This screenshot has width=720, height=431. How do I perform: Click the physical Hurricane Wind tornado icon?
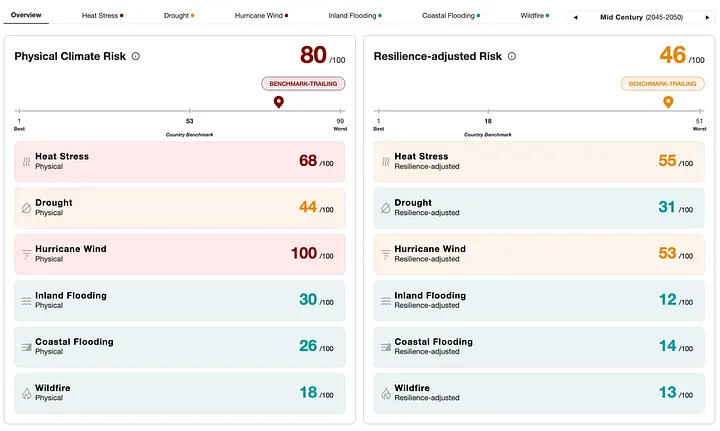[x=27, y=254]
